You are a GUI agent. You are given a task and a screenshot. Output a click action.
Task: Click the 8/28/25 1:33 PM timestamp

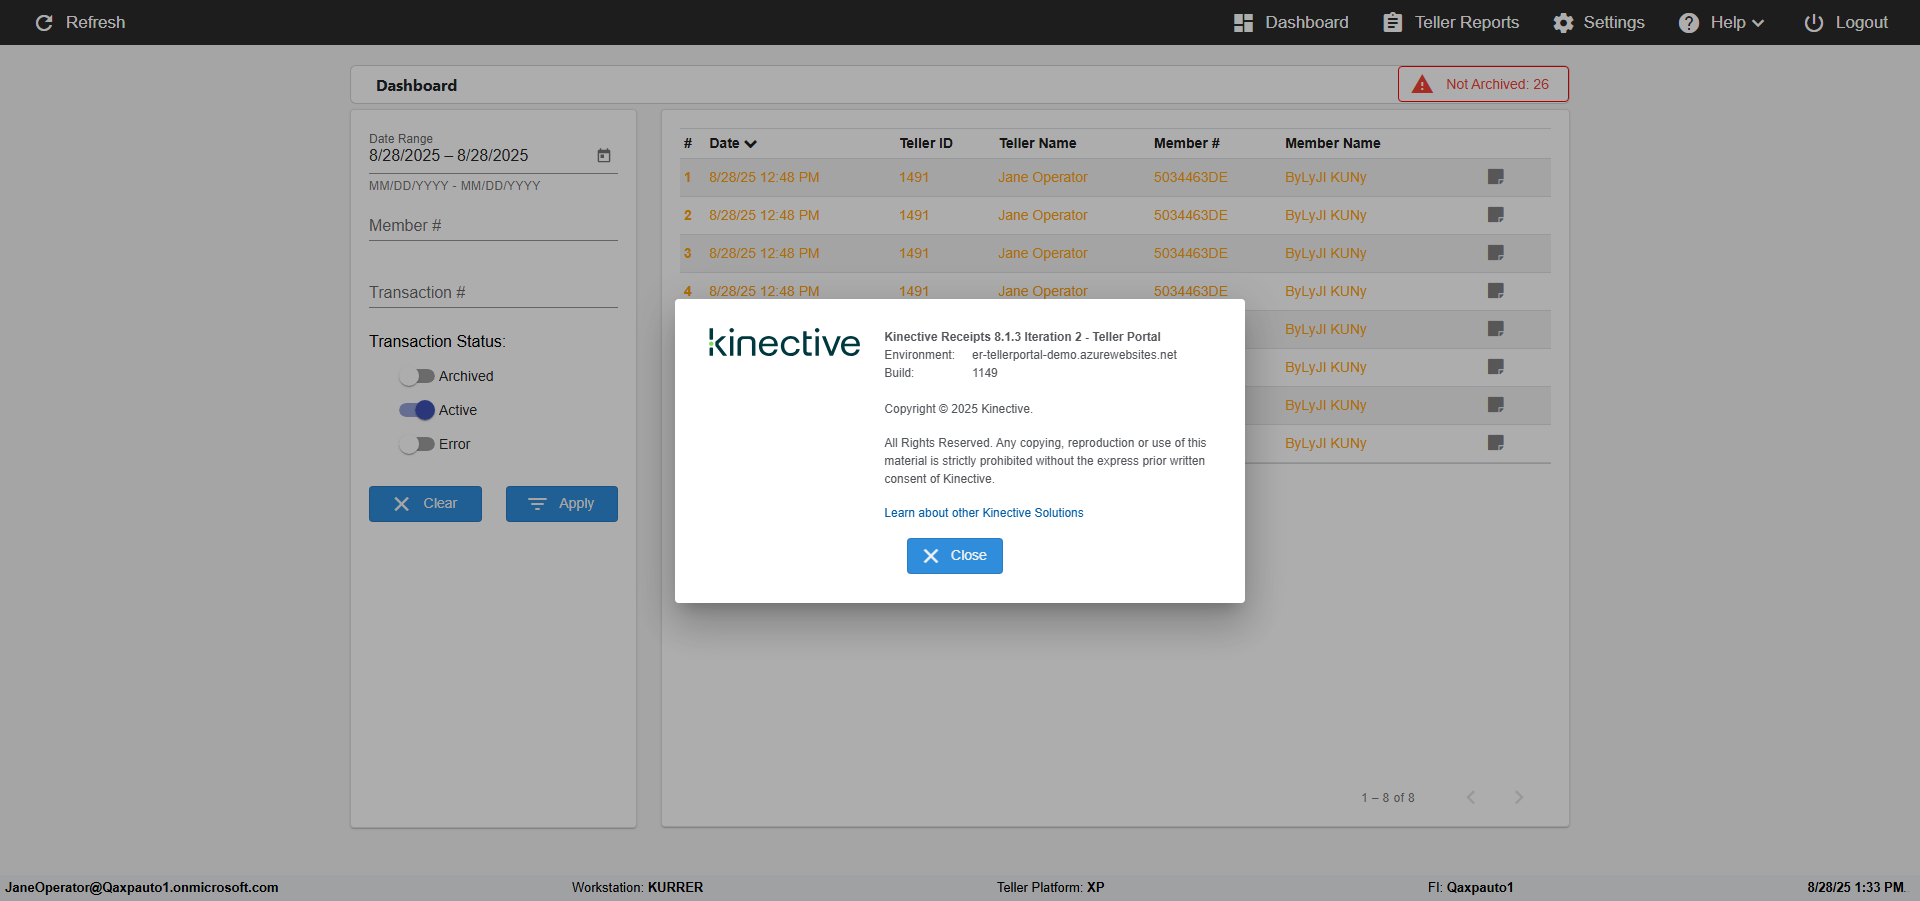tap(1856, 887)
